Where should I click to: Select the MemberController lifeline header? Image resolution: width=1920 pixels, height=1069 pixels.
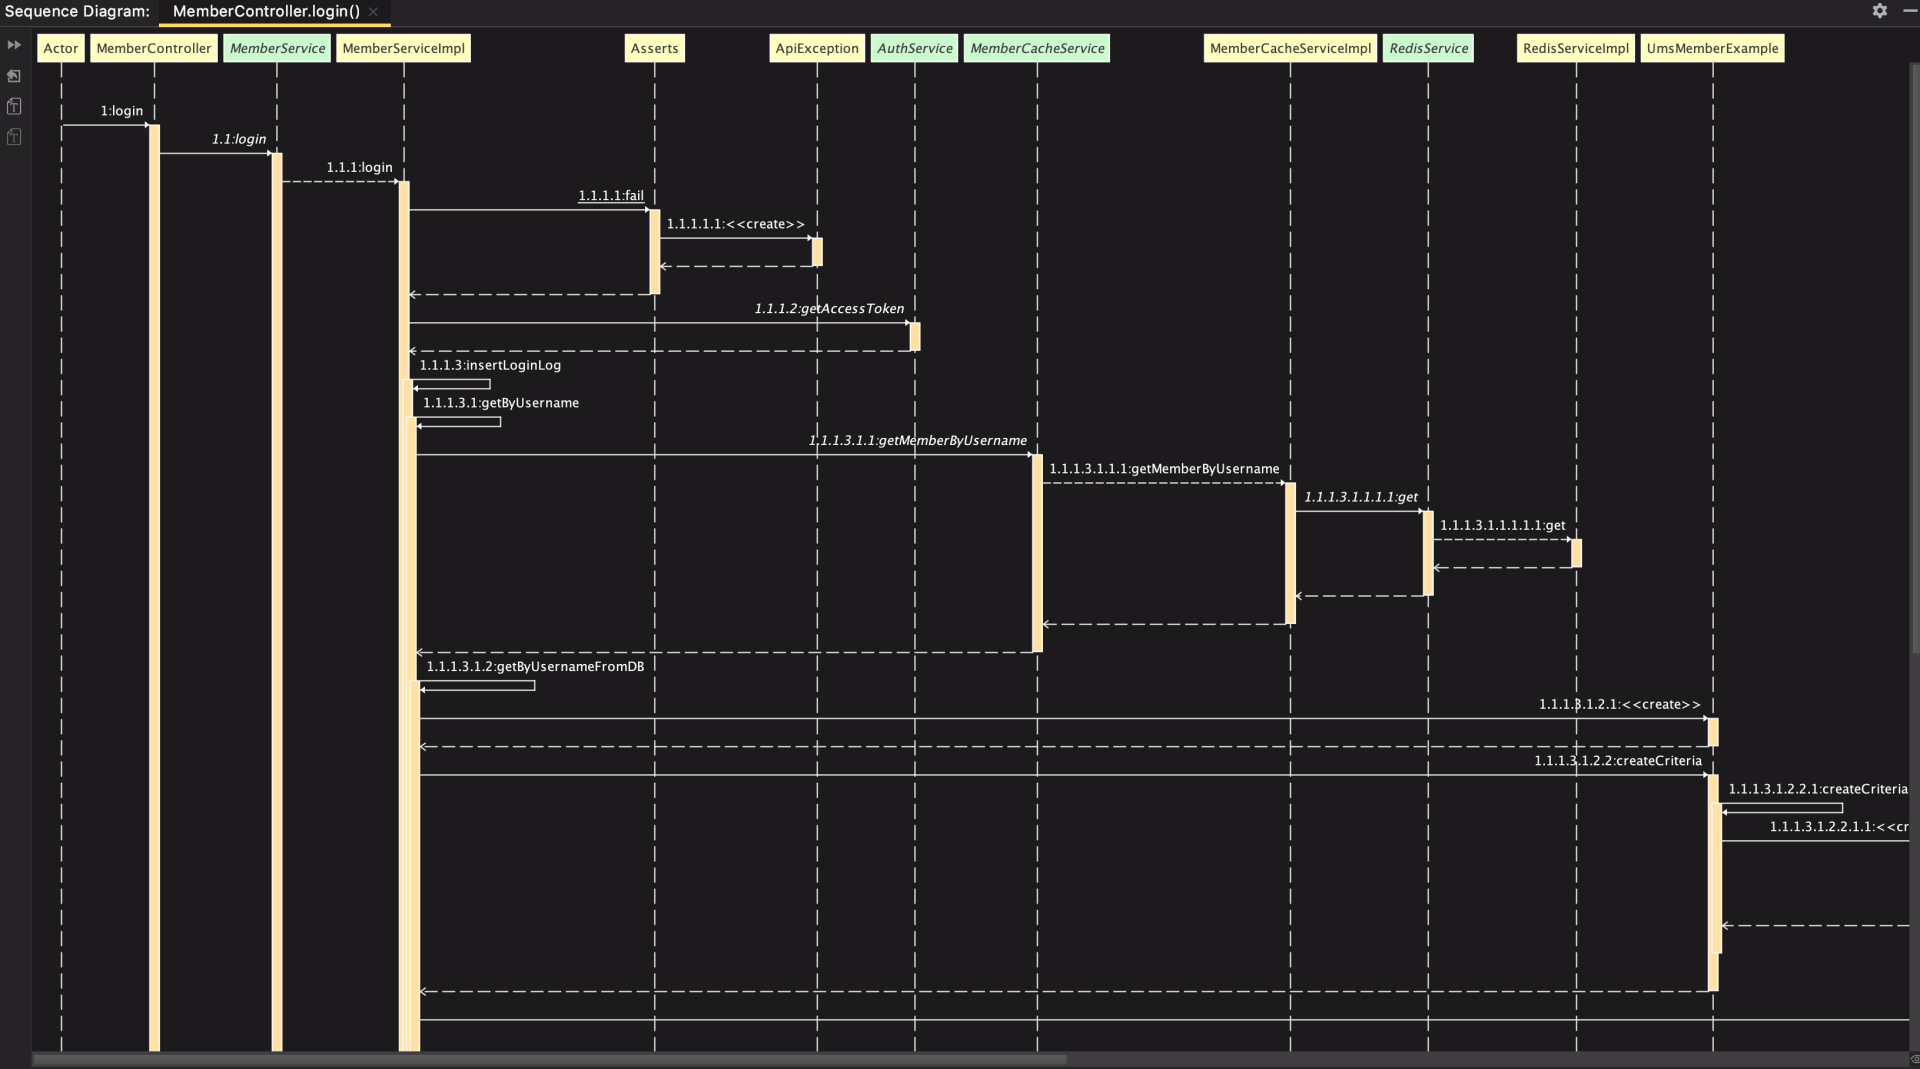click(x=154, y=48)
